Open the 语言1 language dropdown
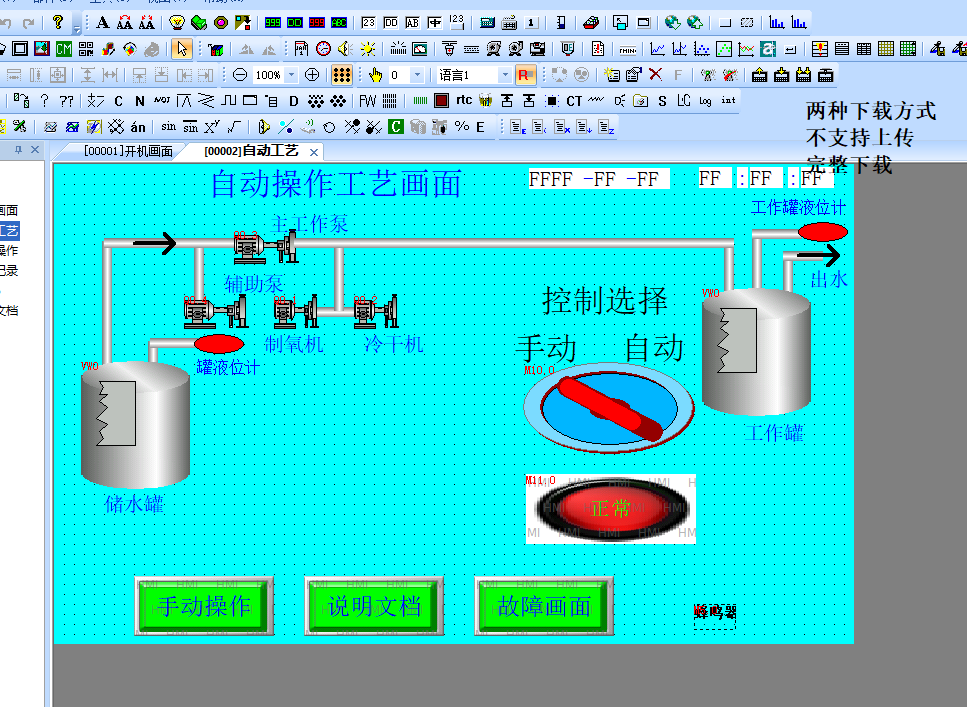The height and width of the screenshot is (707, 967). [x=504, y=75]
